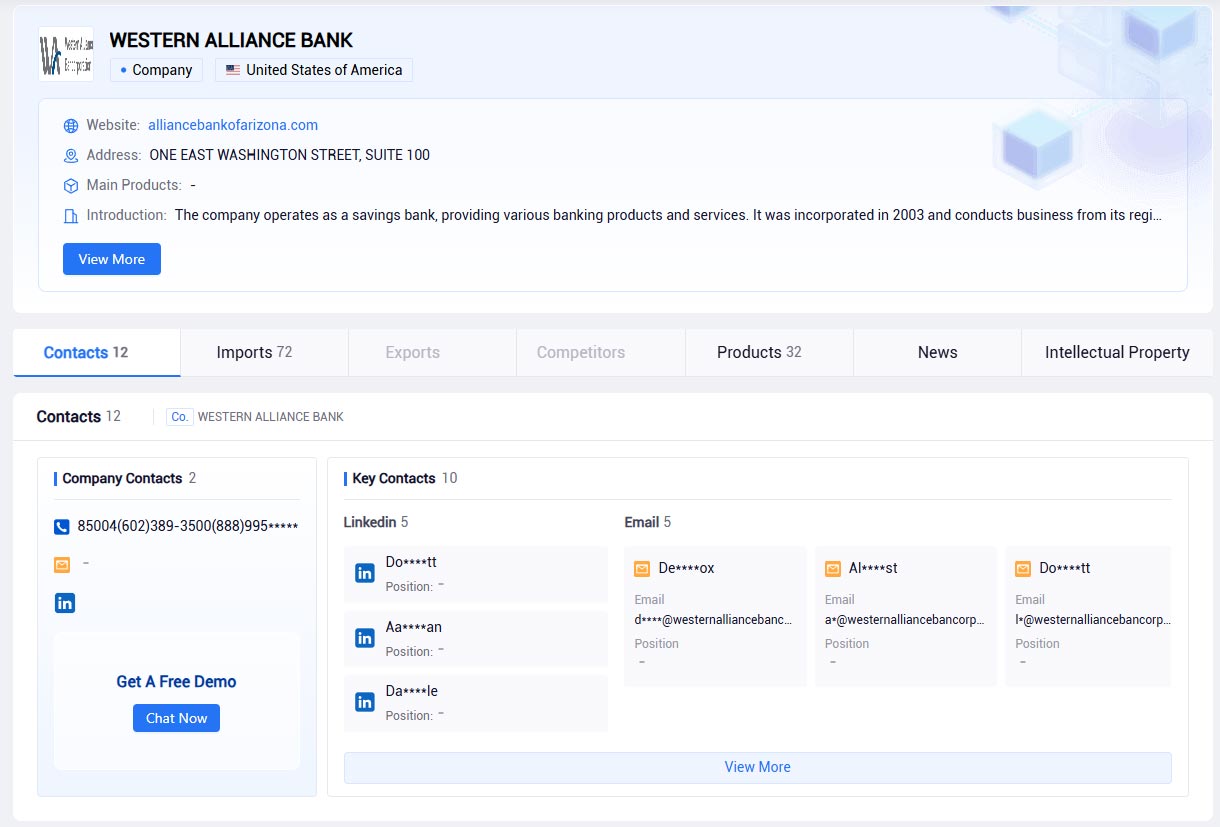
Task: Open the Intellectual Property tab
Action: pos(1117,352)
